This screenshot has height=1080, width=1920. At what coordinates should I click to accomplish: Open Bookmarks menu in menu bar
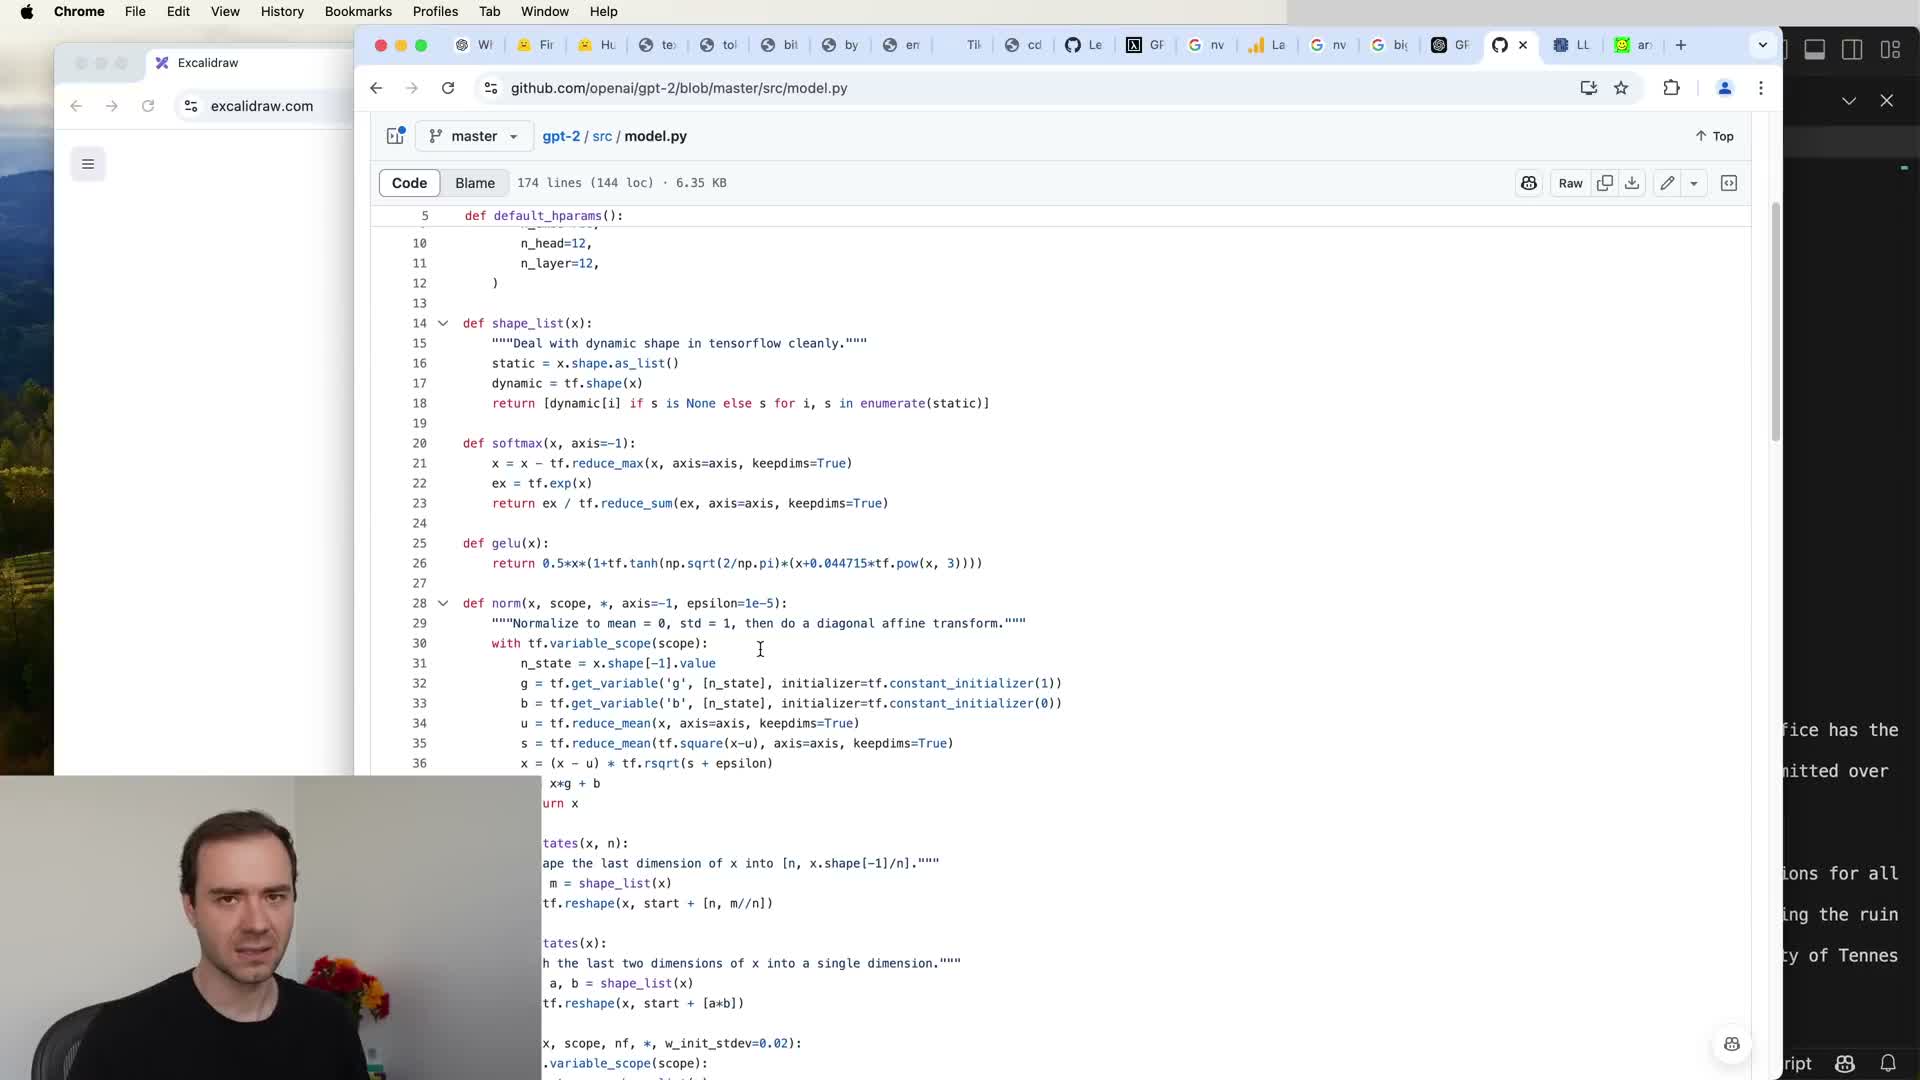tap(358, 11)
